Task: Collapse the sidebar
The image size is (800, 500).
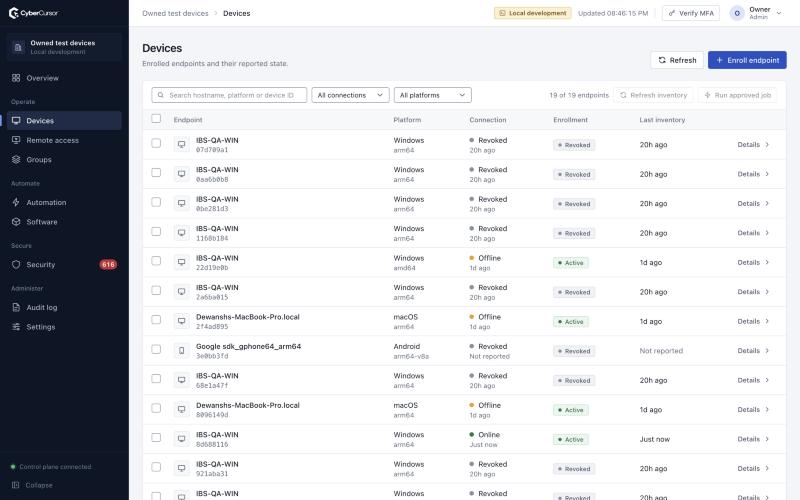Action: (33, 485)
